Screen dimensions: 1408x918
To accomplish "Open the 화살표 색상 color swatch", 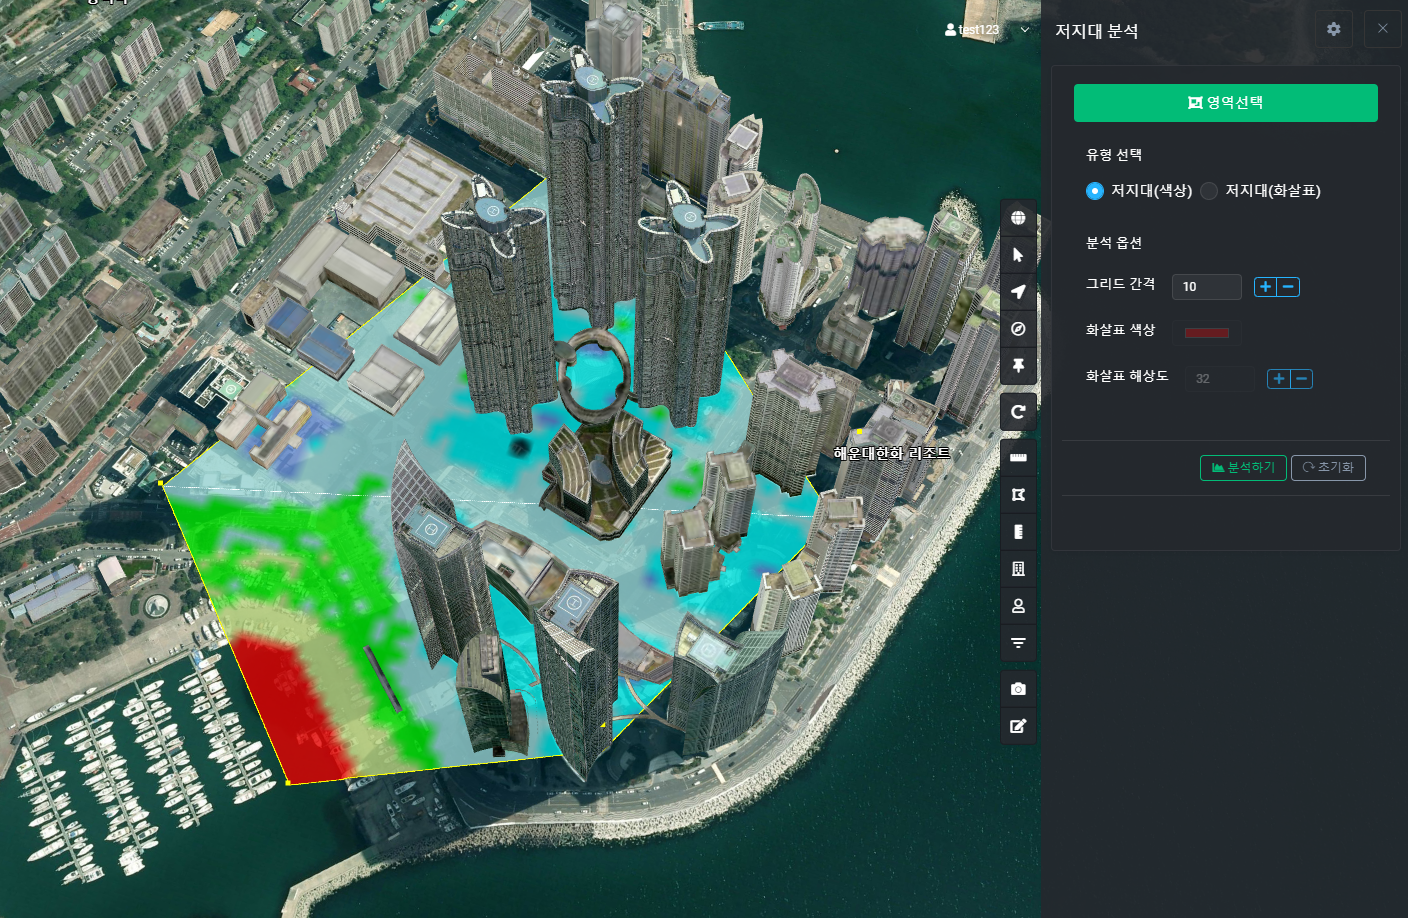I will (x=1206, y=333).
